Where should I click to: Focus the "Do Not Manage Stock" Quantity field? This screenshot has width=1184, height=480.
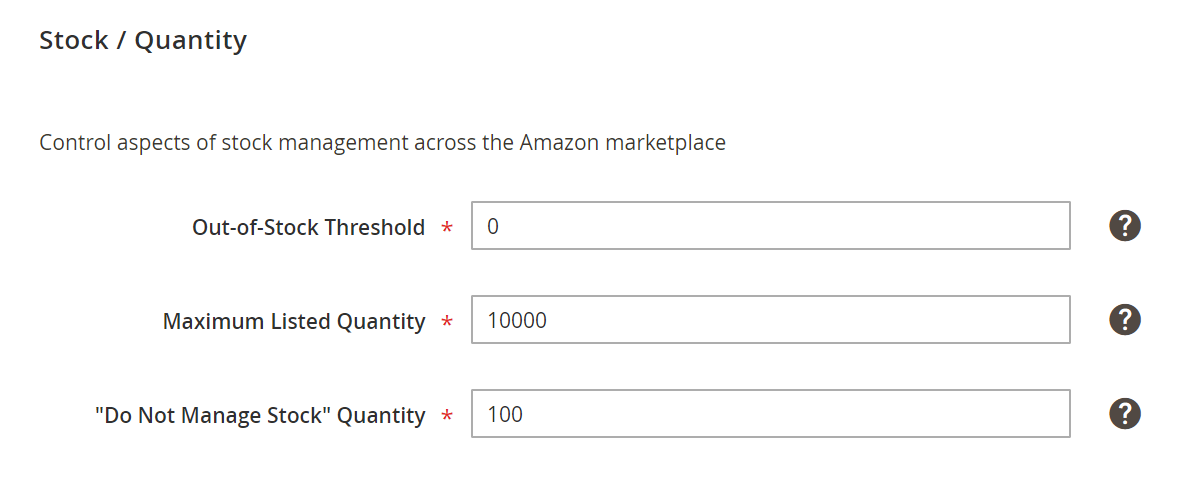pos(771,414)
